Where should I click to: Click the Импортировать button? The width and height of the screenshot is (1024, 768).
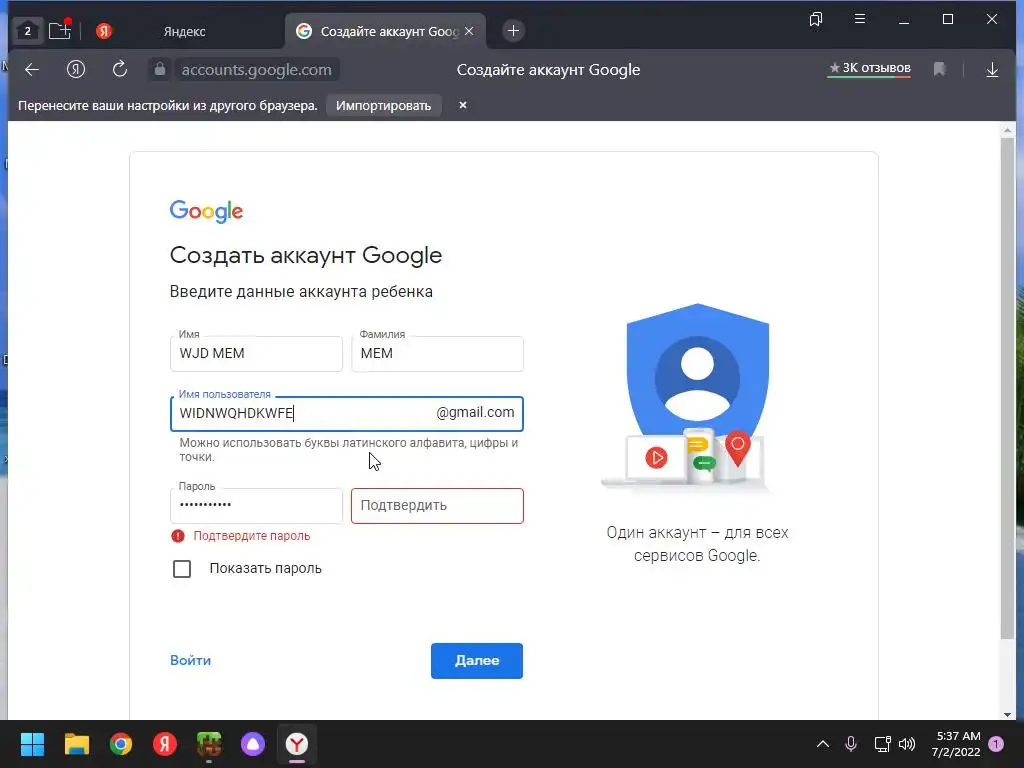(x=383, y=106)
